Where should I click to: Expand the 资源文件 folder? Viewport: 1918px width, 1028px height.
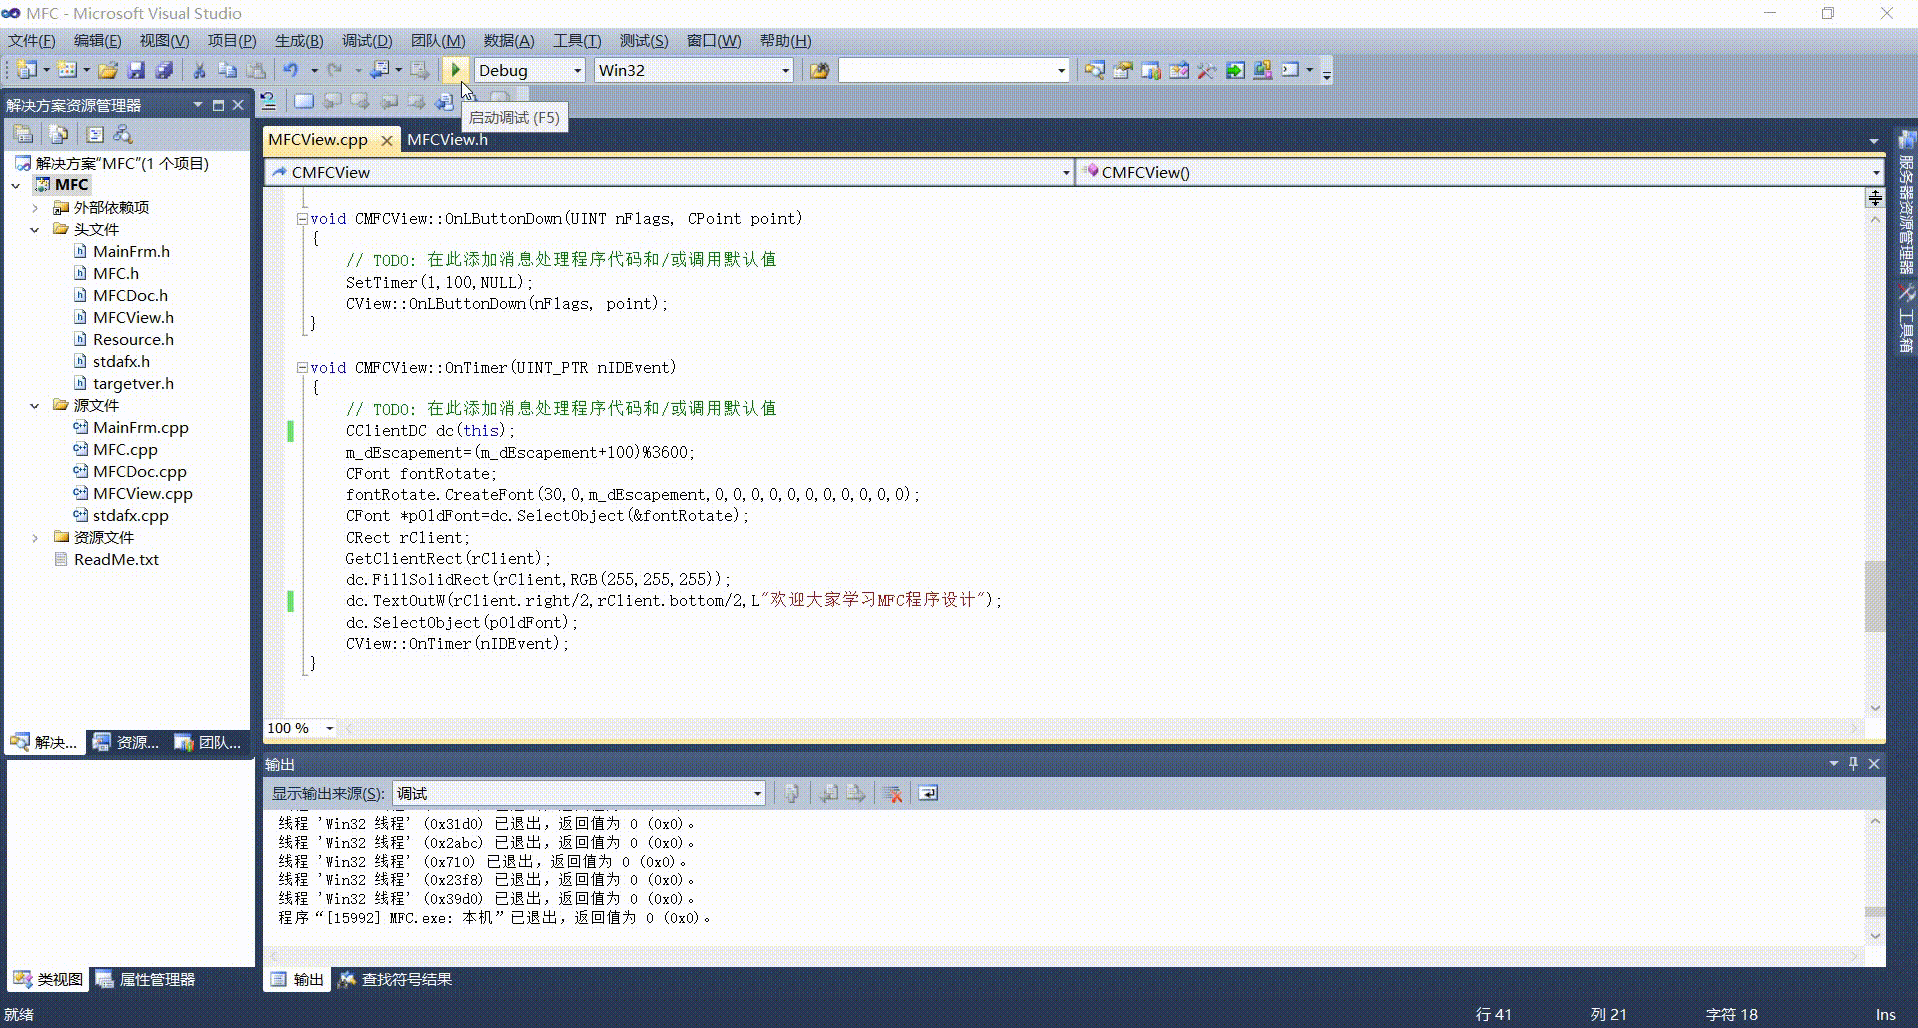point(35,537)
